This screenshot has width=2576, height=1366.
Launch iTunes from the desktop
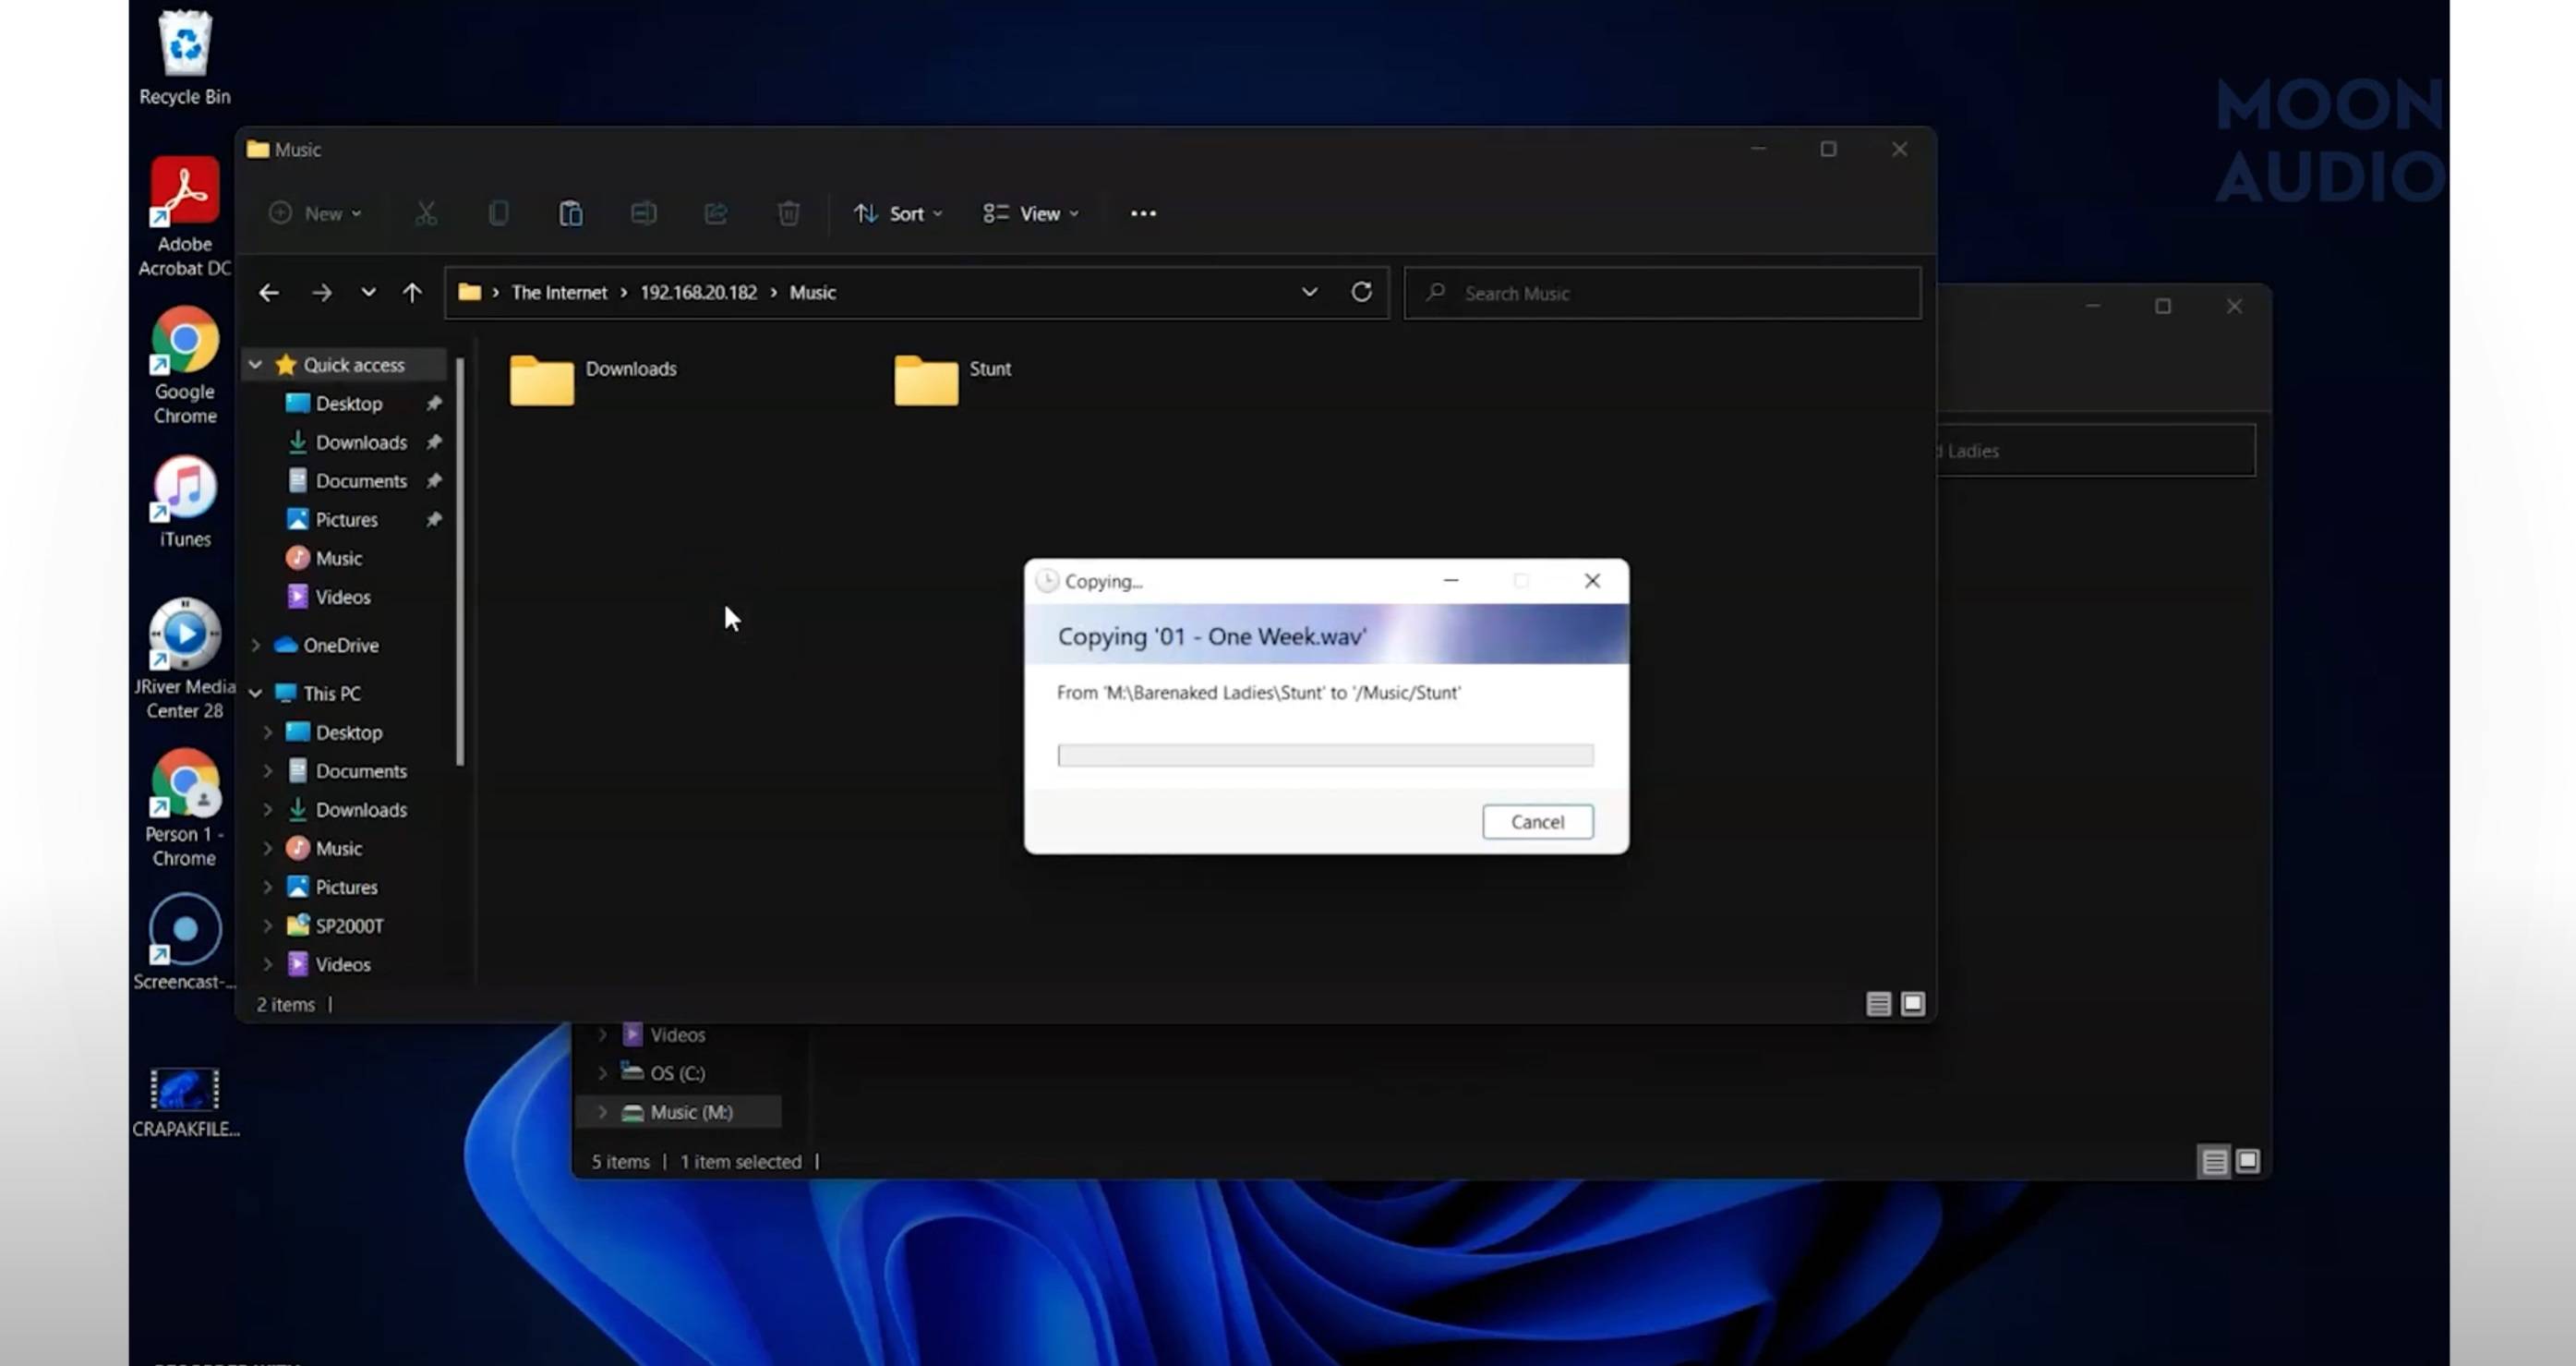tap(185, 502)
